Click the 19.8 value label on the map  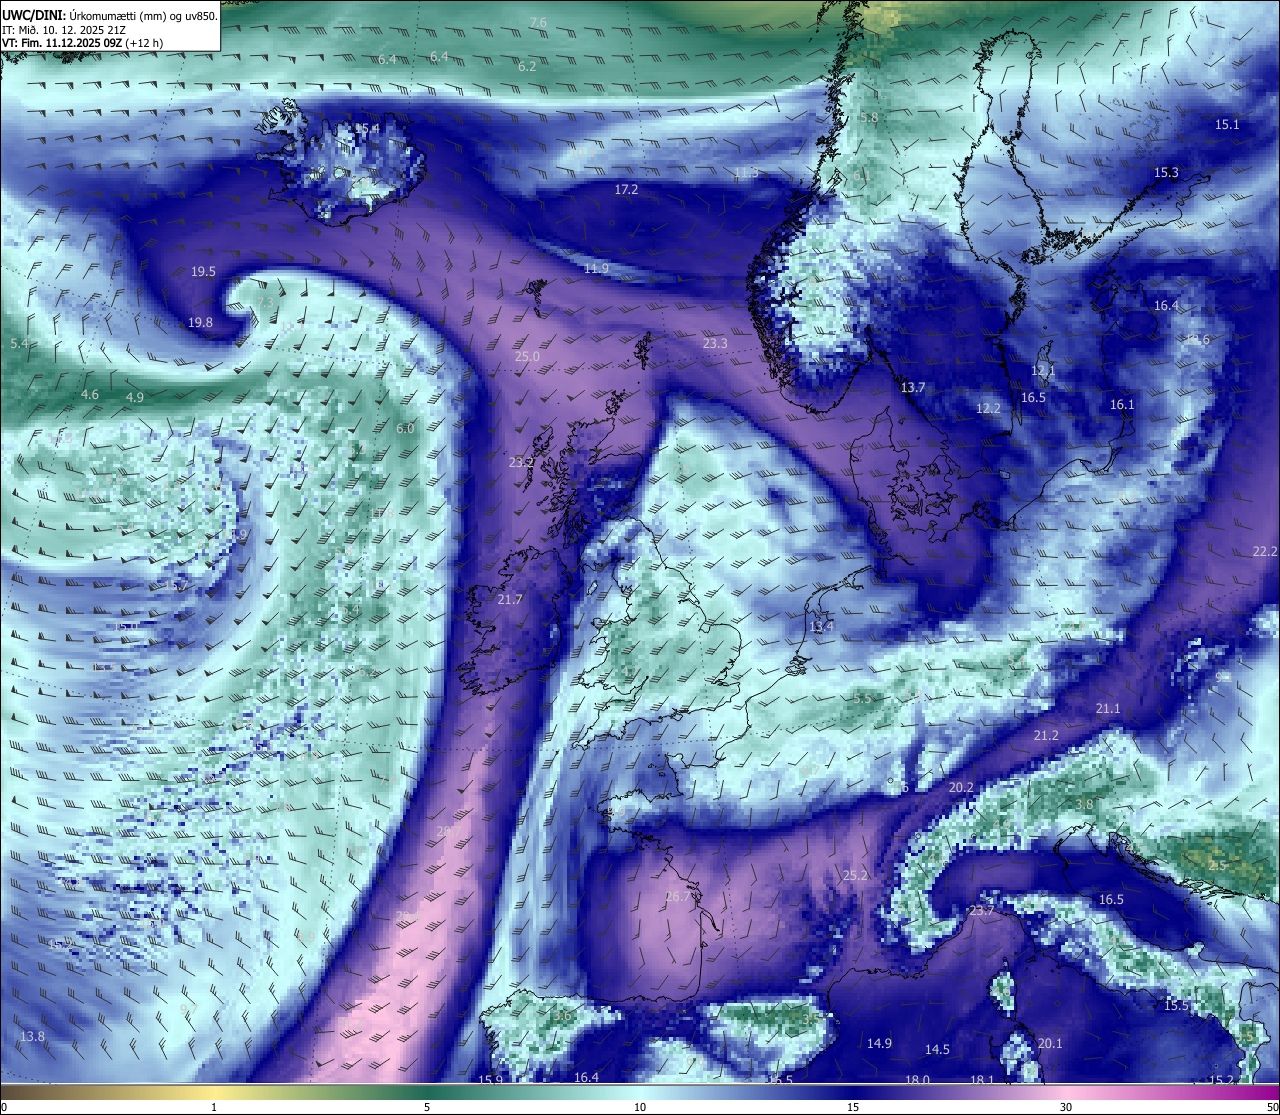click(x=200, y=322)
